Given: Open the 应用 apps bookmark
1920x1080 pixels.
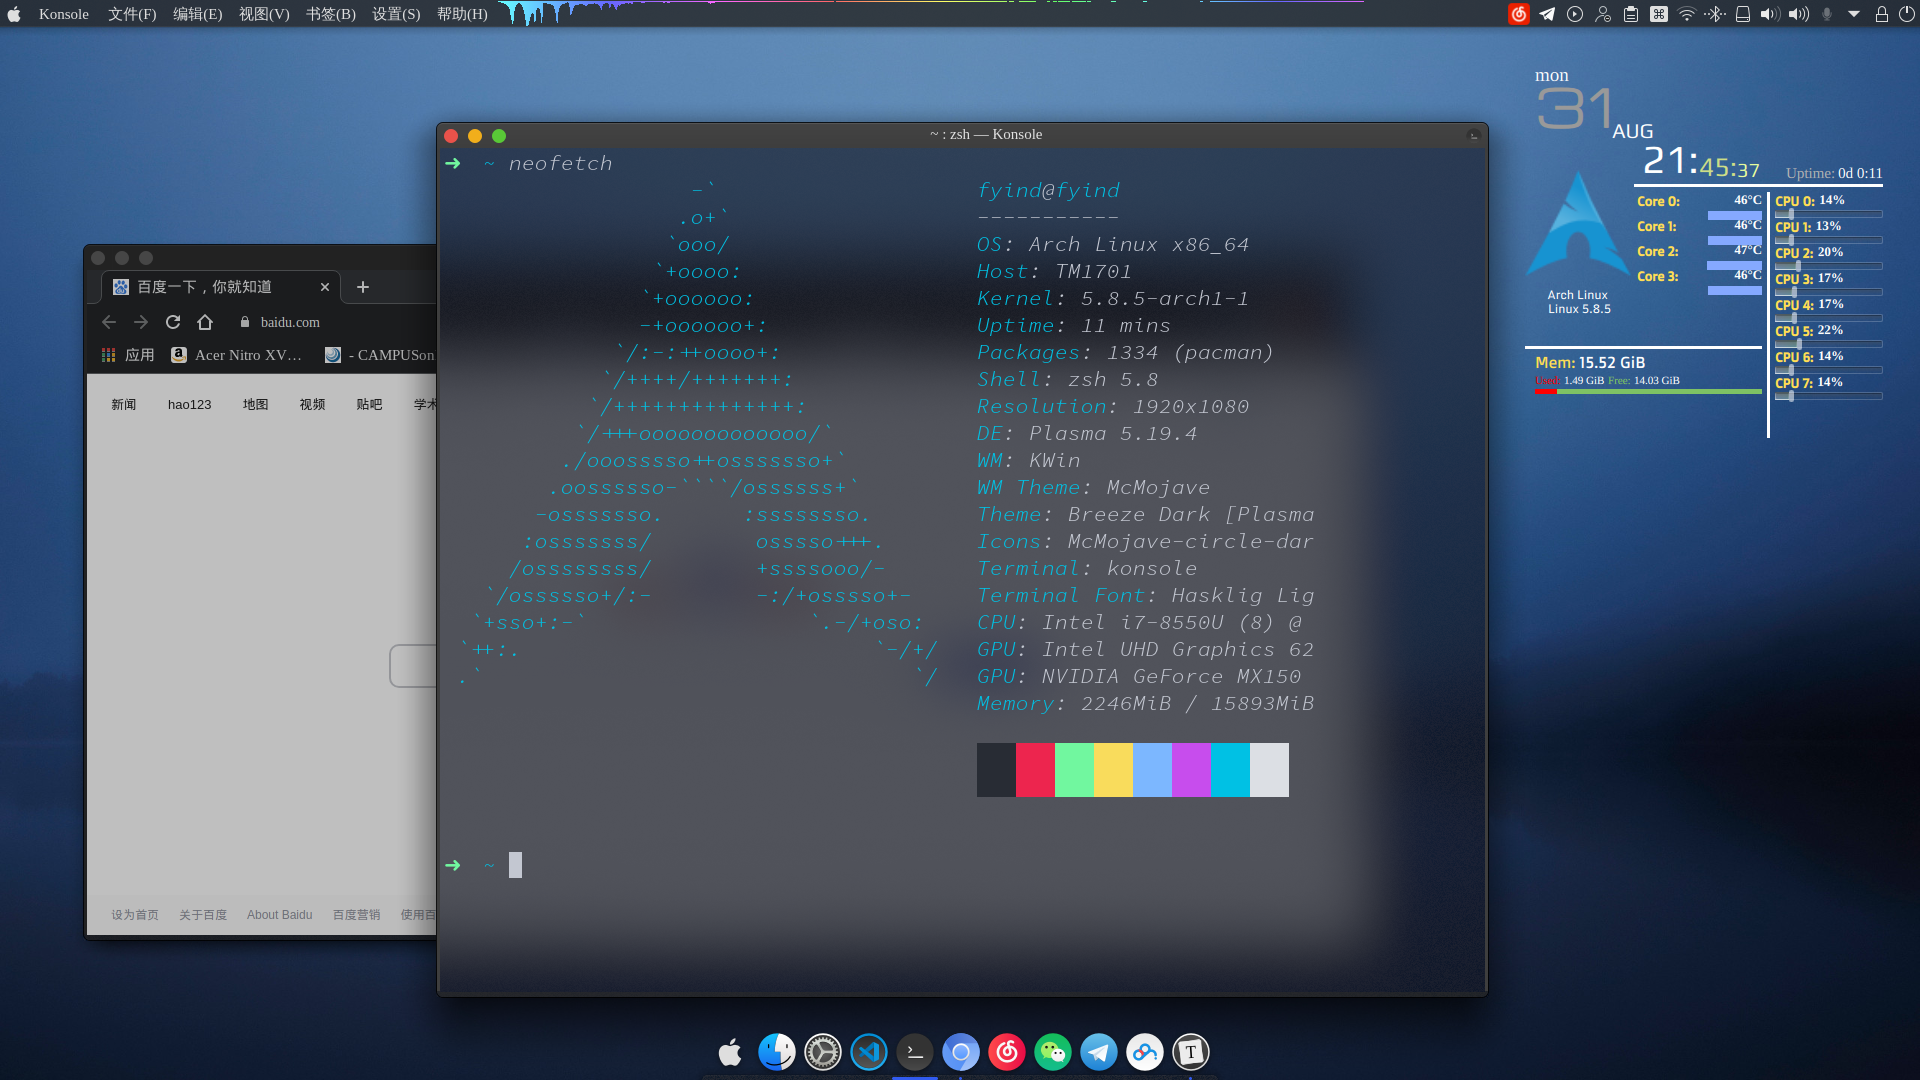Looking at the screenshot, I should pyautogui.click(x=128, y=355).
